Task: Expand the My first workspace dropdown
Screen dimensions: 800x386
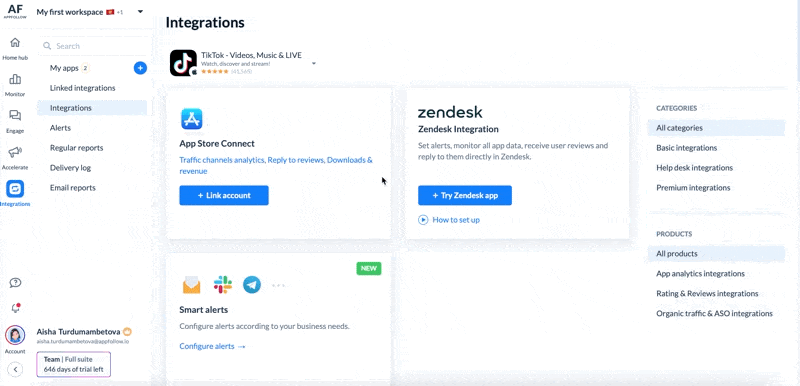Action: click(x=140, y=12)
